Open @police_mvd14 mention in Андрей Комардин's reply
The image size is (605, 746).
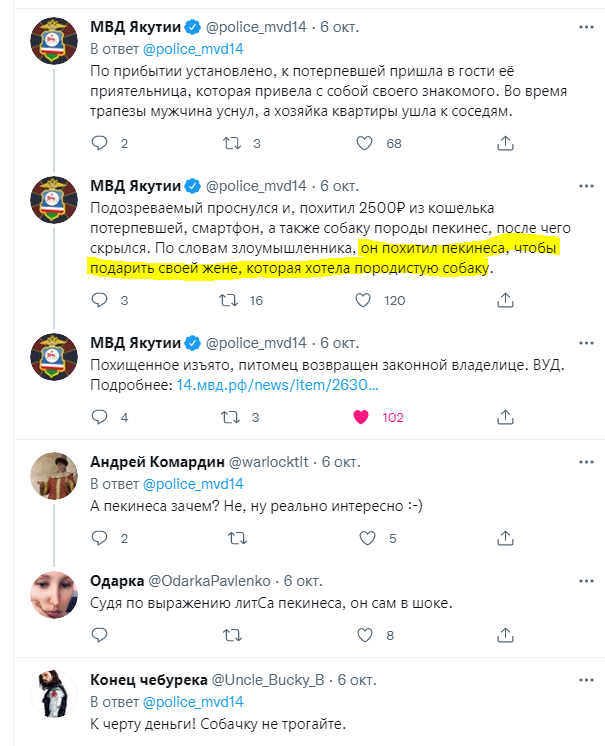click(194, 484)
